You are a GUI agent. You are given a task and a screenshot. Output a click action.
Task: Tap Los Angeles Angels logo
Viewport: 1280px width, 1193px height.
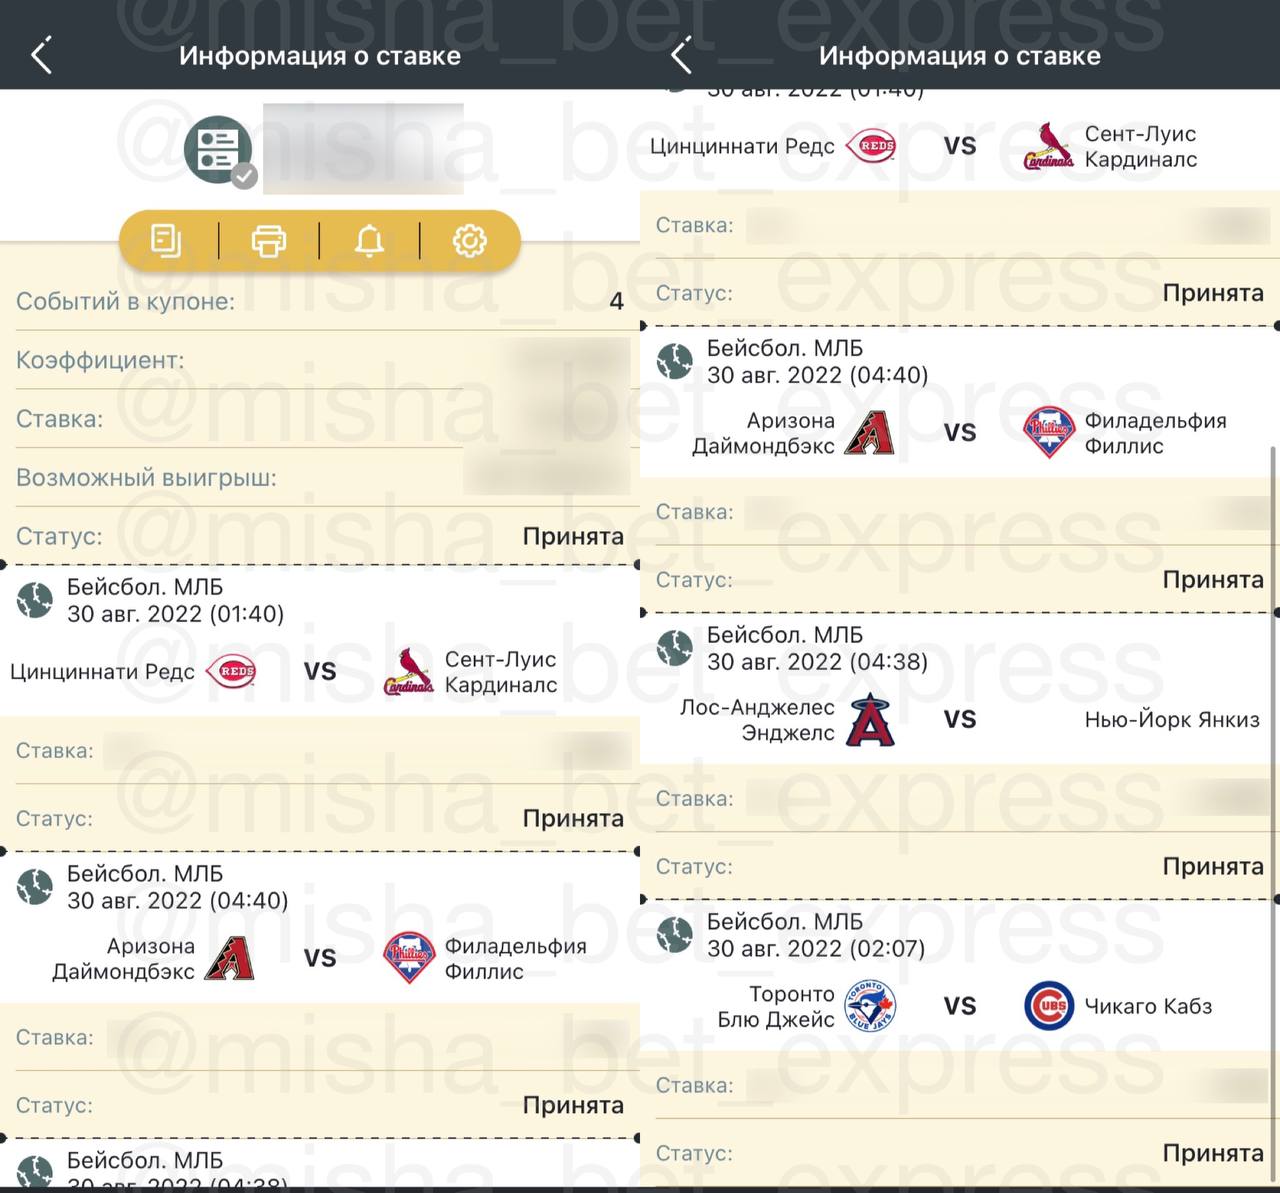[x=870, y=720]
